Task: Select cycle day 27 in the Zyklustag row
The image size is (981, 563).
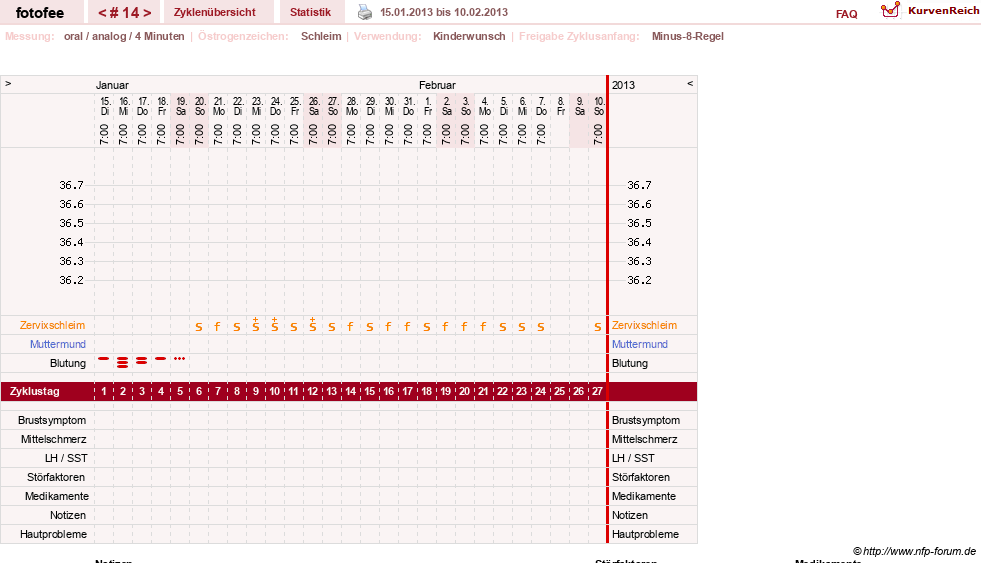Action: pyautogui.click(x=597, y=392)
